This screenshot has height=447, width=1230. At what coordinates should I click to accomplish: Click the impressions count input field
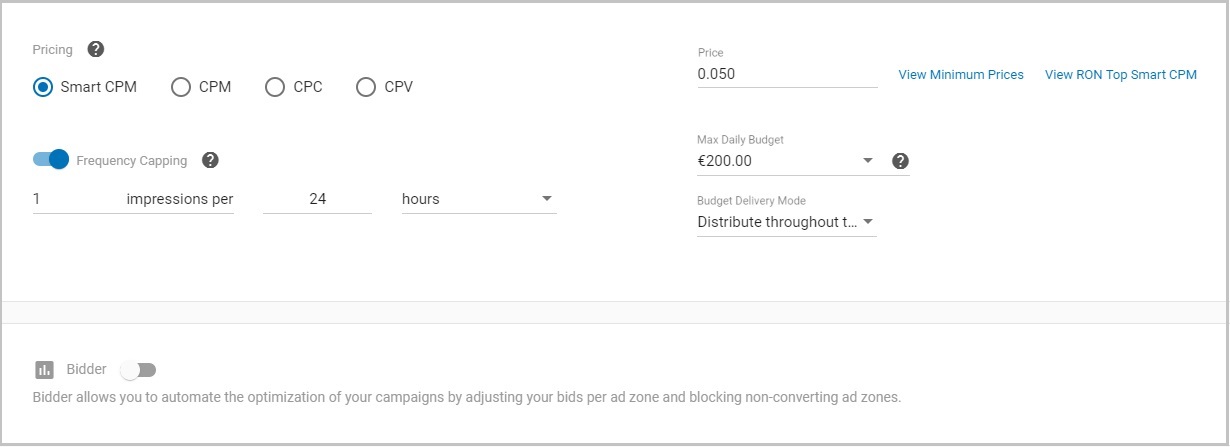point(75,199)
